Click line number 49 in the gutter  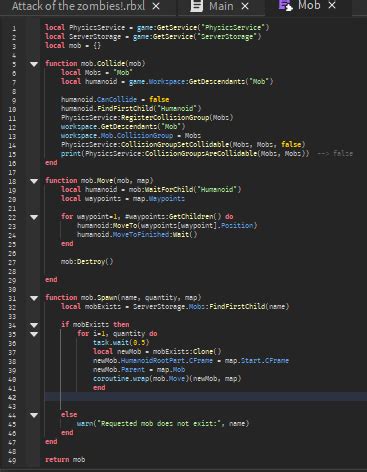point(12,460)
